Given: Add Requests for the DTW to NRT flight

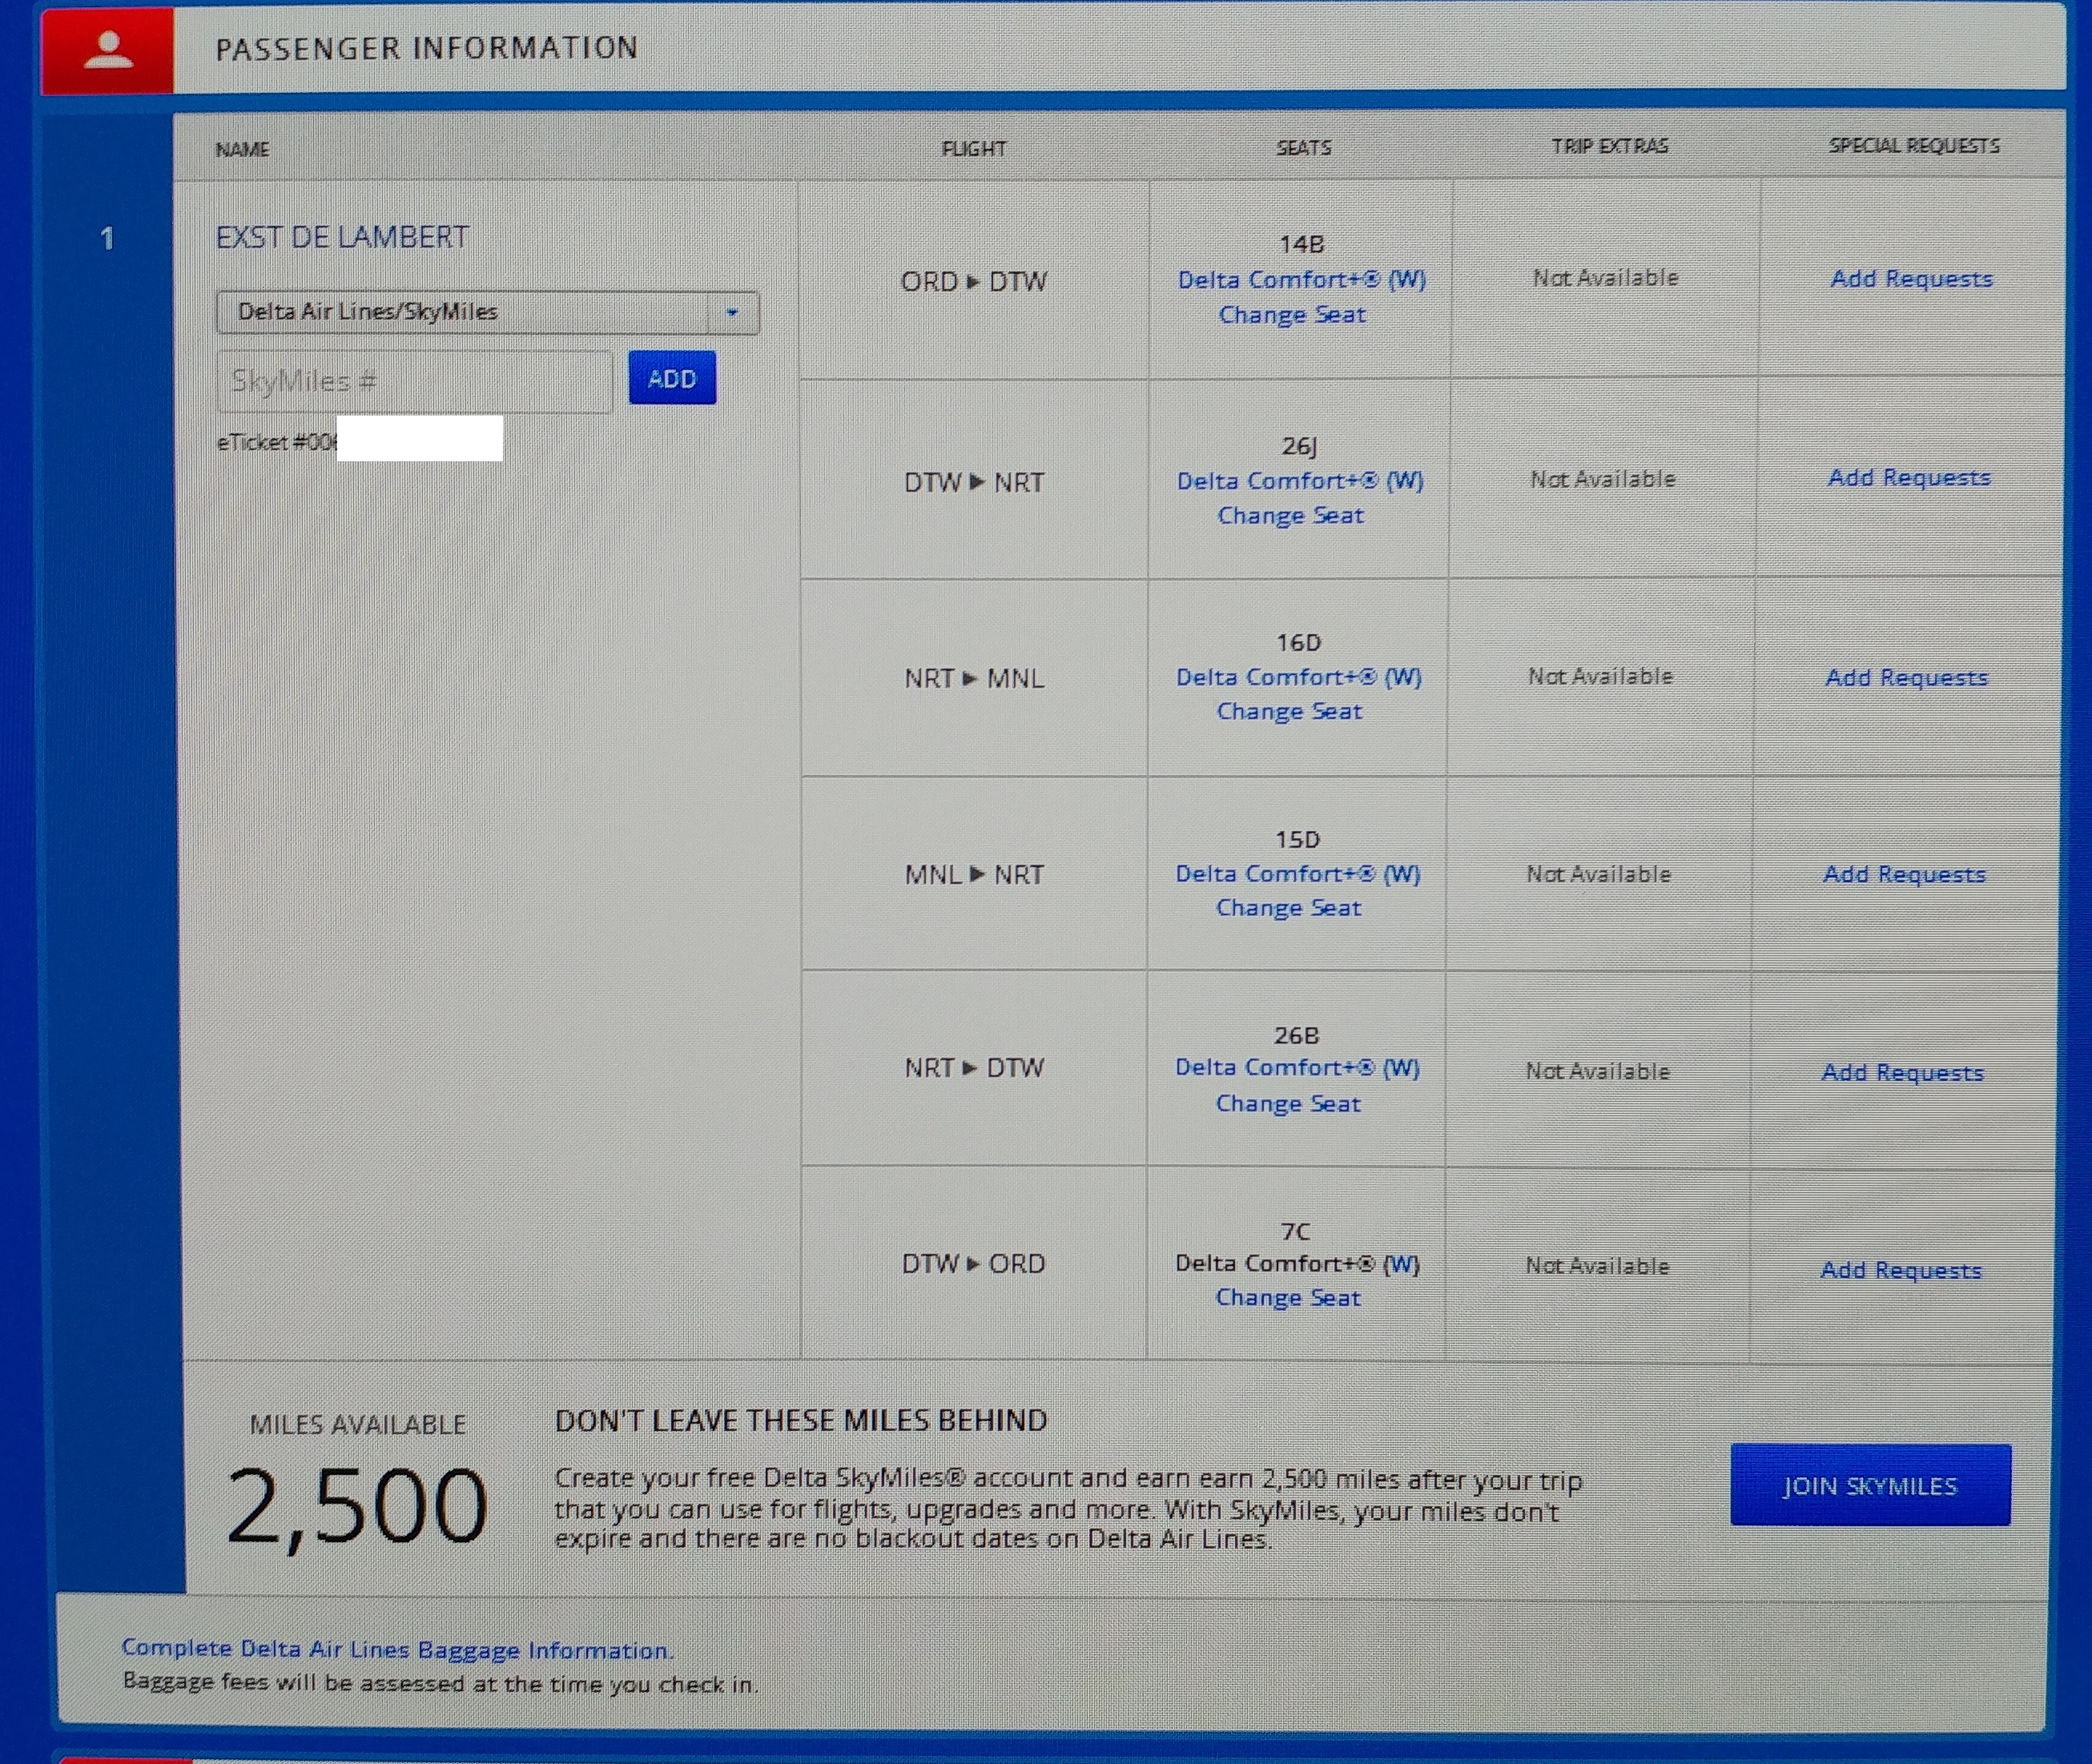Looking at the screenshot, I should (1909, 478).
